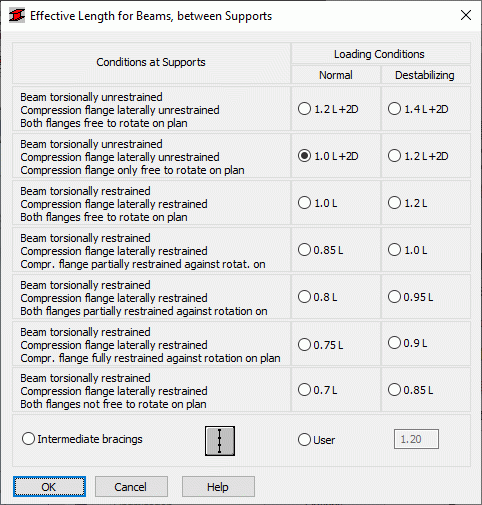482x505 pixels.
Task: Click the intermediate bracings diagram icon button
Action: [x=220, y=441]
